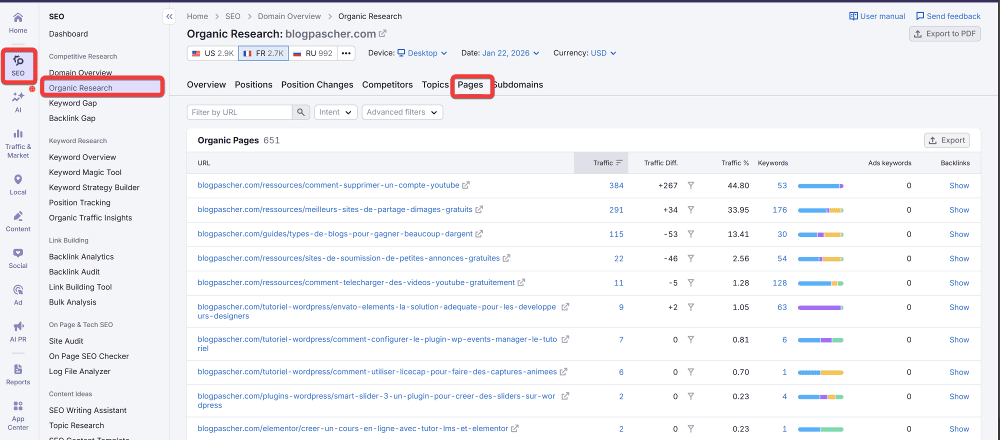Screen dimensions: 1000x440
Task: Open the Position Changes tab
Action: click(317, 85)
